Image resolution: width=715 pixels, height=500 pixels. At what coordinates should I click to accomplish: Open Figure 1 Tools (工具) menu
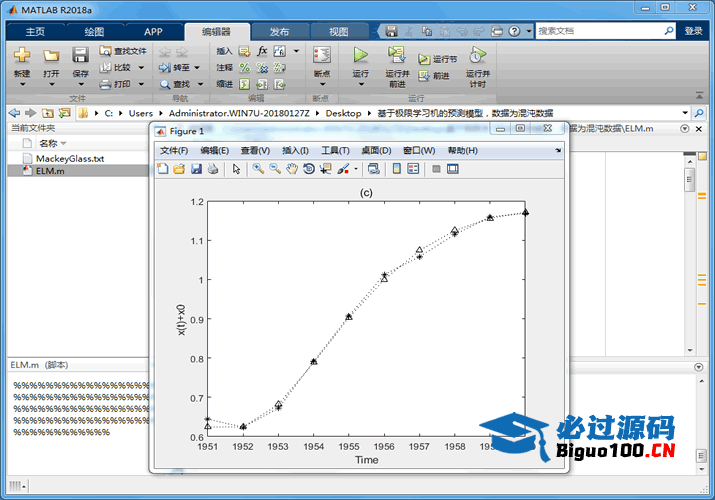point(335,150)
